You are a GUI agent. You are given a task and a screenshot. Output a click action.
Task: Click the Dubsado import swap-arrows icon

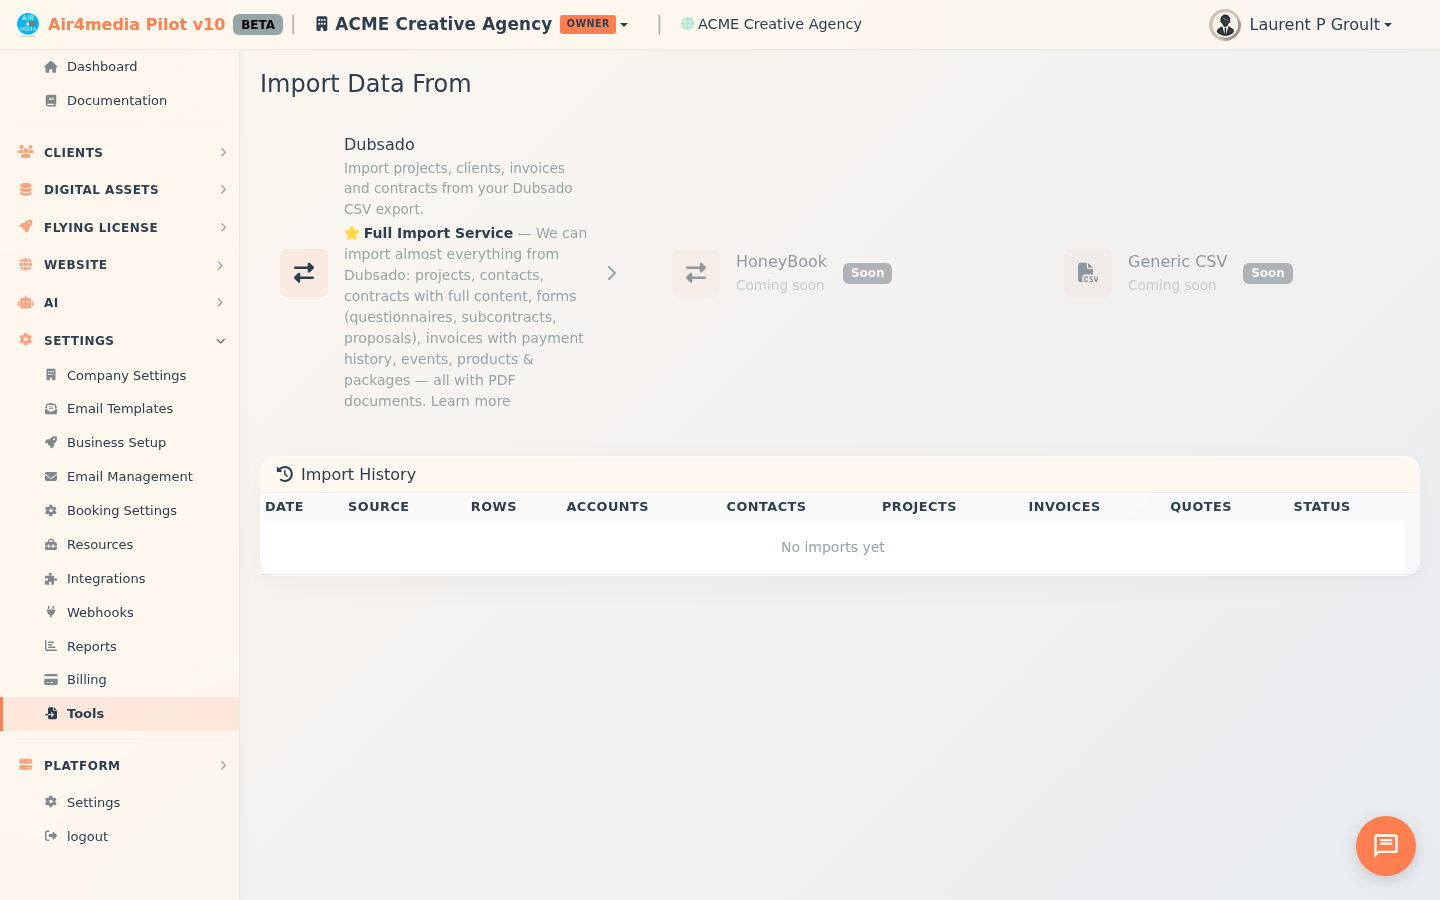304,273
